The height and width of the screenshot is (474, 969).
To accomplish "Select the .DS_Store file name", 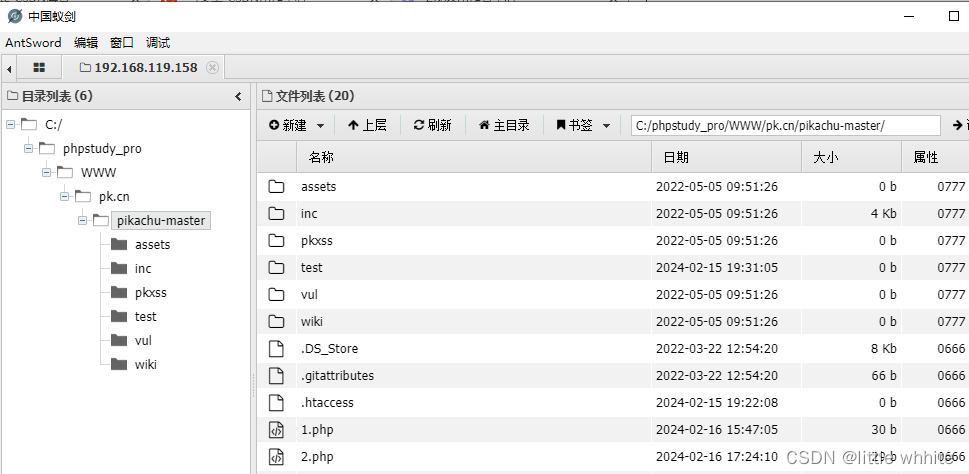I will click(329, 349).
